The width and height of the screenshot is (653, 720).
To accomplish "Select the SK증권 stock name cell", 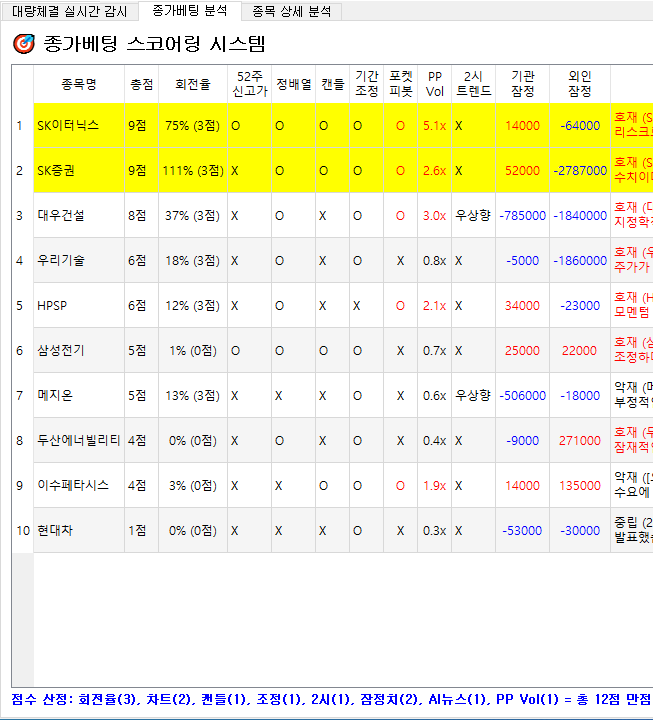I will [79, 170].
